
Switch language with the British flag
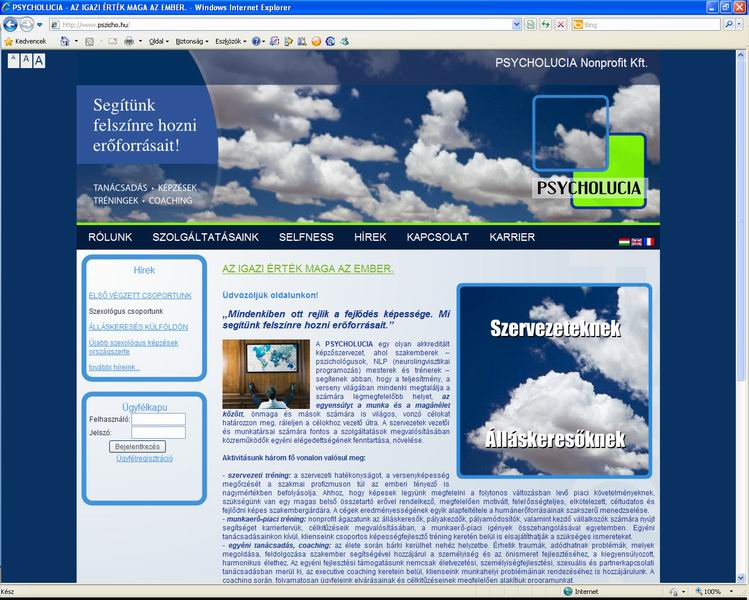pyautogui.click(x=636, y=242)
